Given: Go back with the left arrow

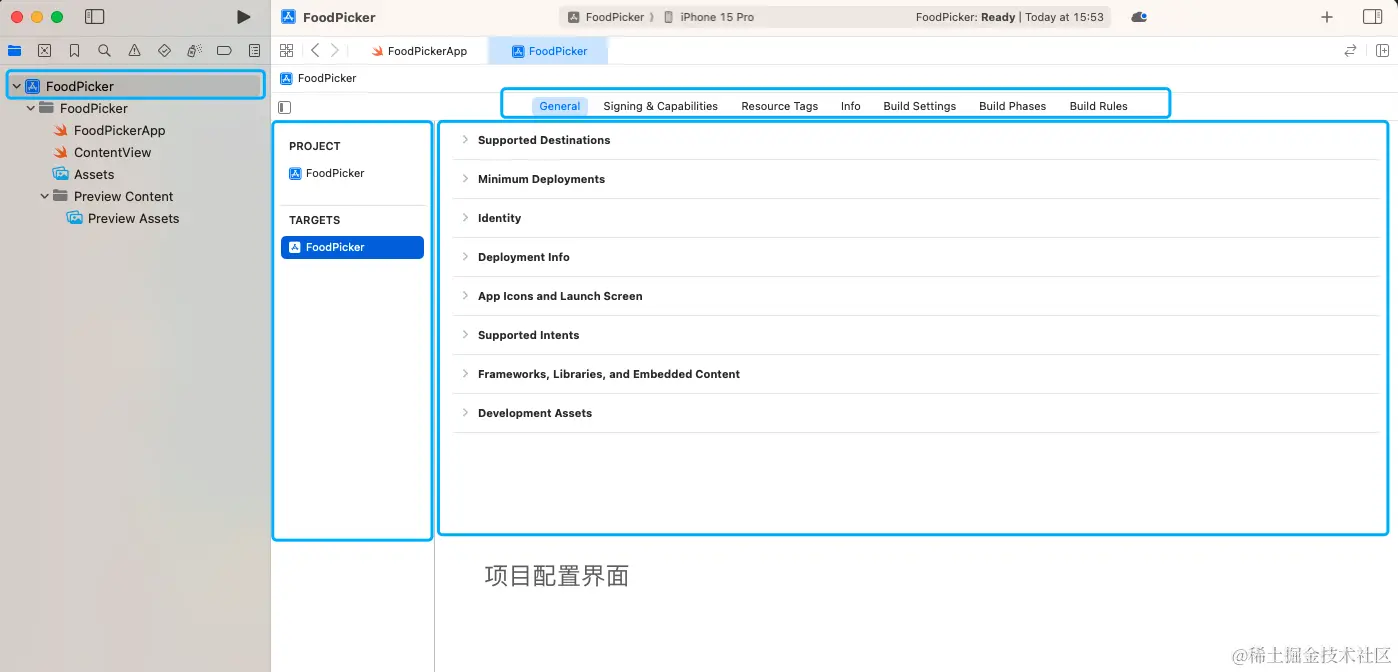Looking at the screenshot, I should (x=315, y=50).
